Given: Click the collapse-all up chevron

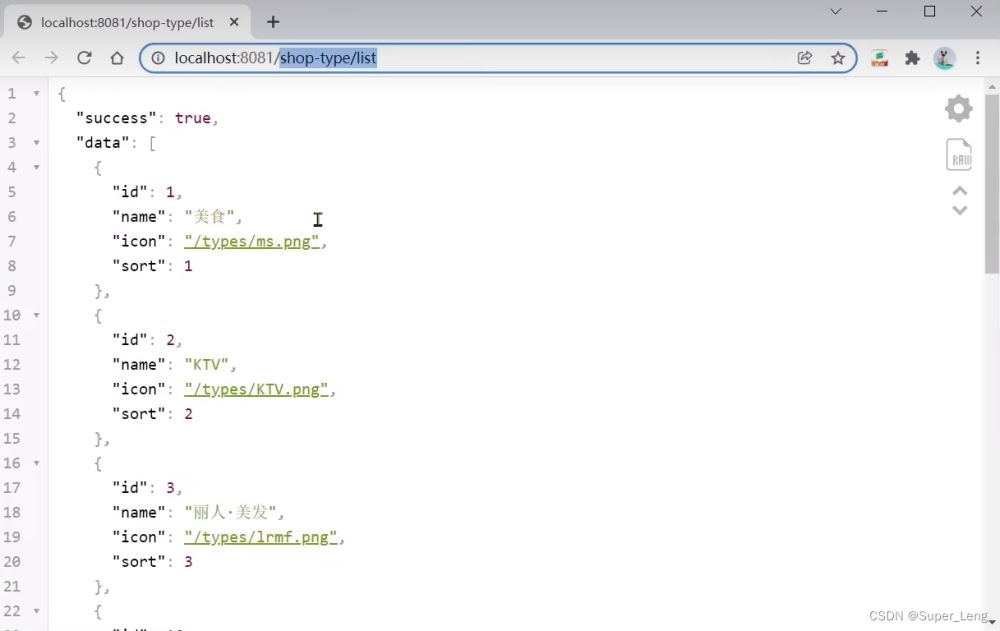Looking at the screenshot, I should point(959,191).
